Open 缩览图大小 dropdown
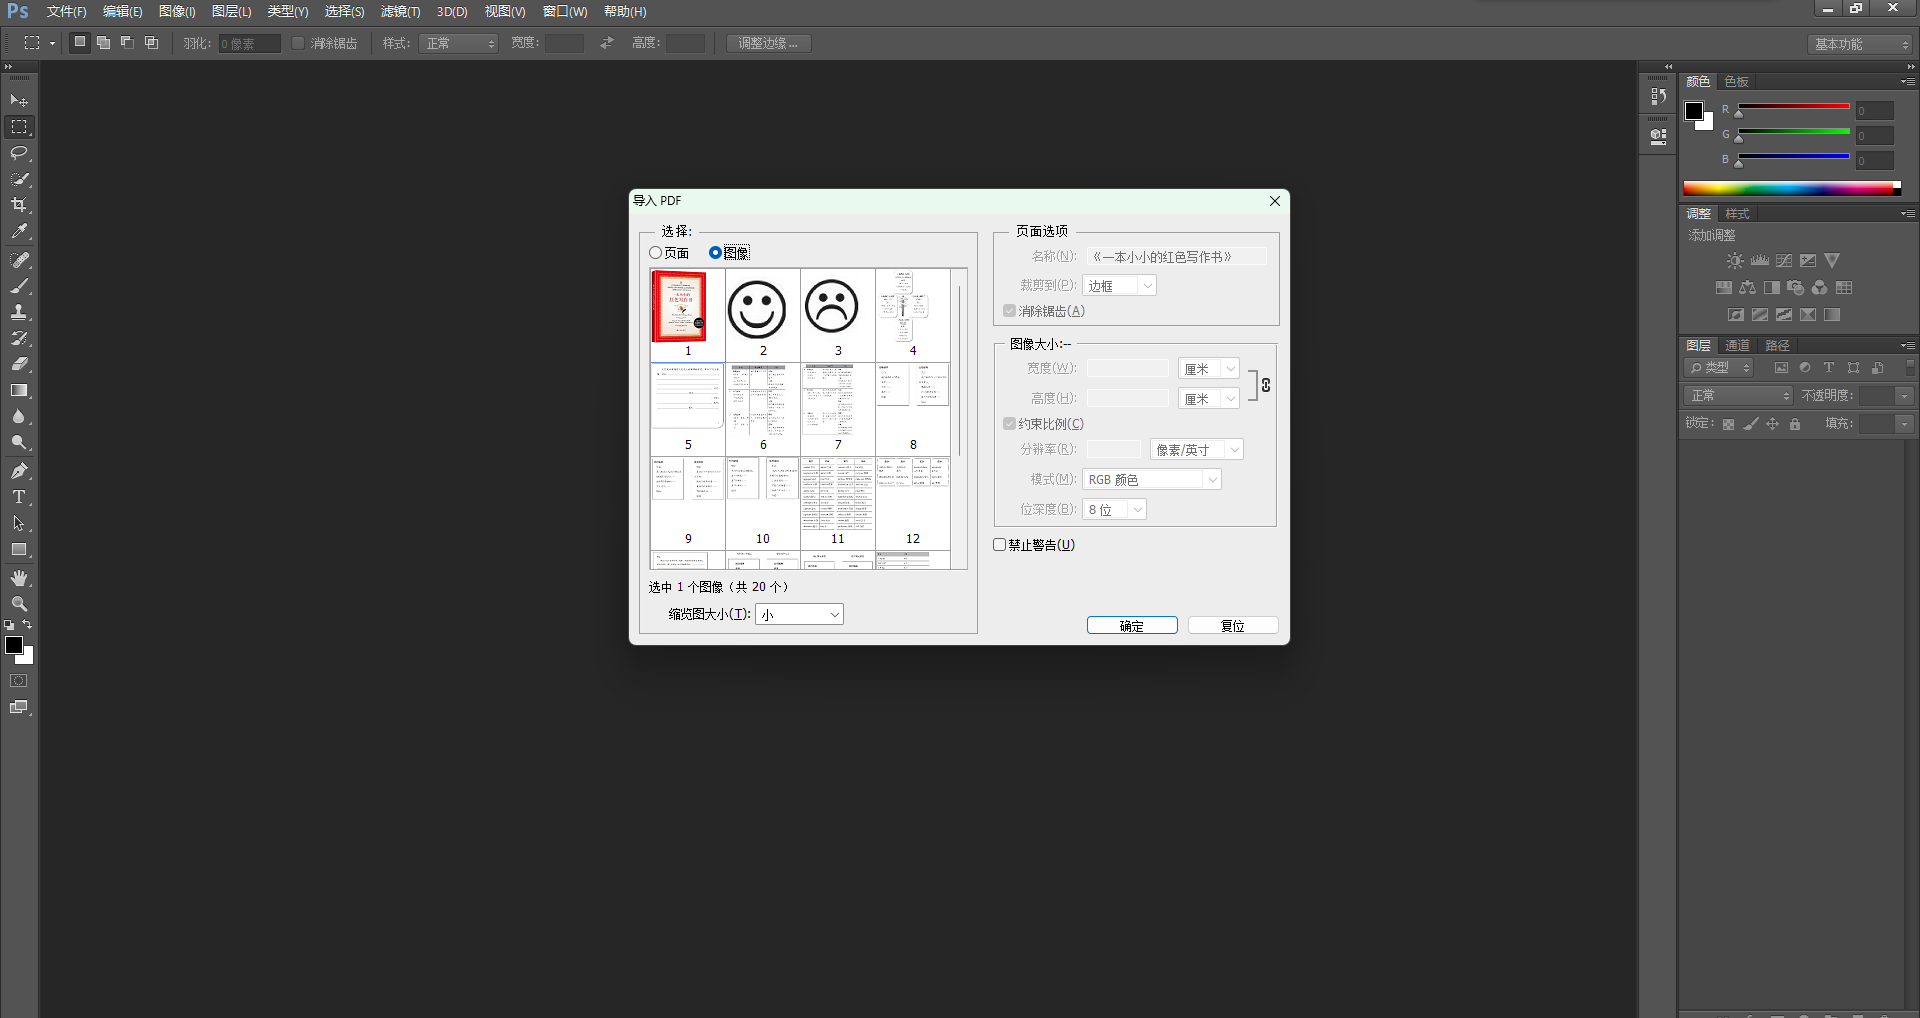 [x=799, y=614]
